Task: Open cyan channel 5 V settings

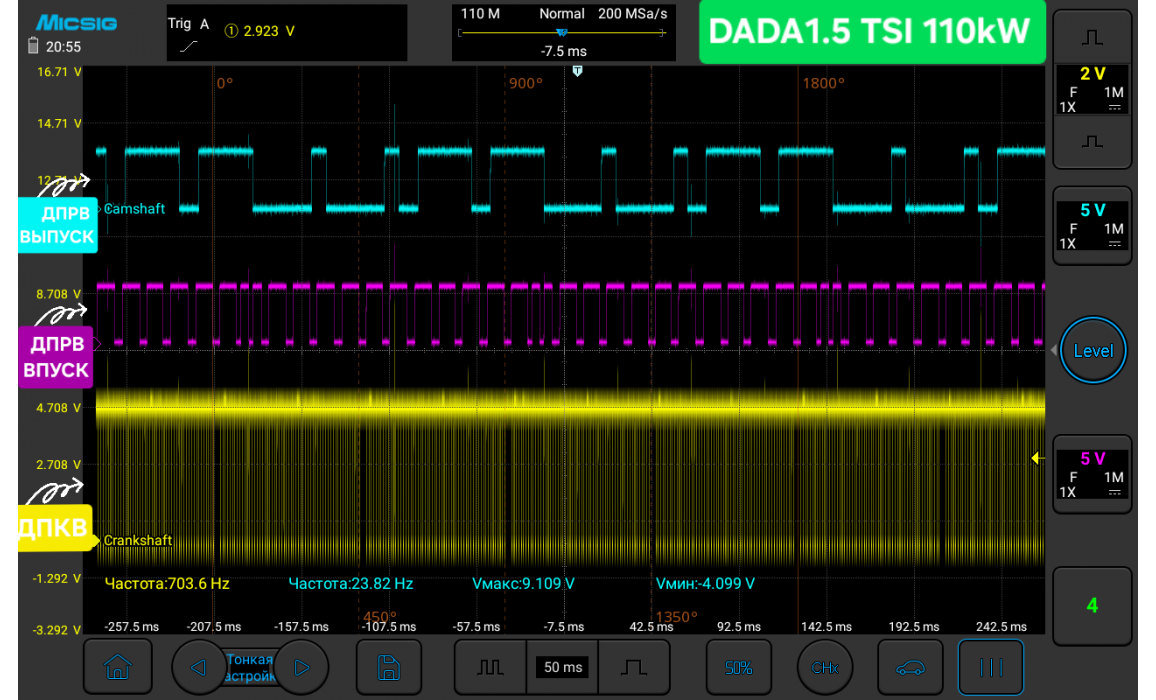Action: point(1093,225)
